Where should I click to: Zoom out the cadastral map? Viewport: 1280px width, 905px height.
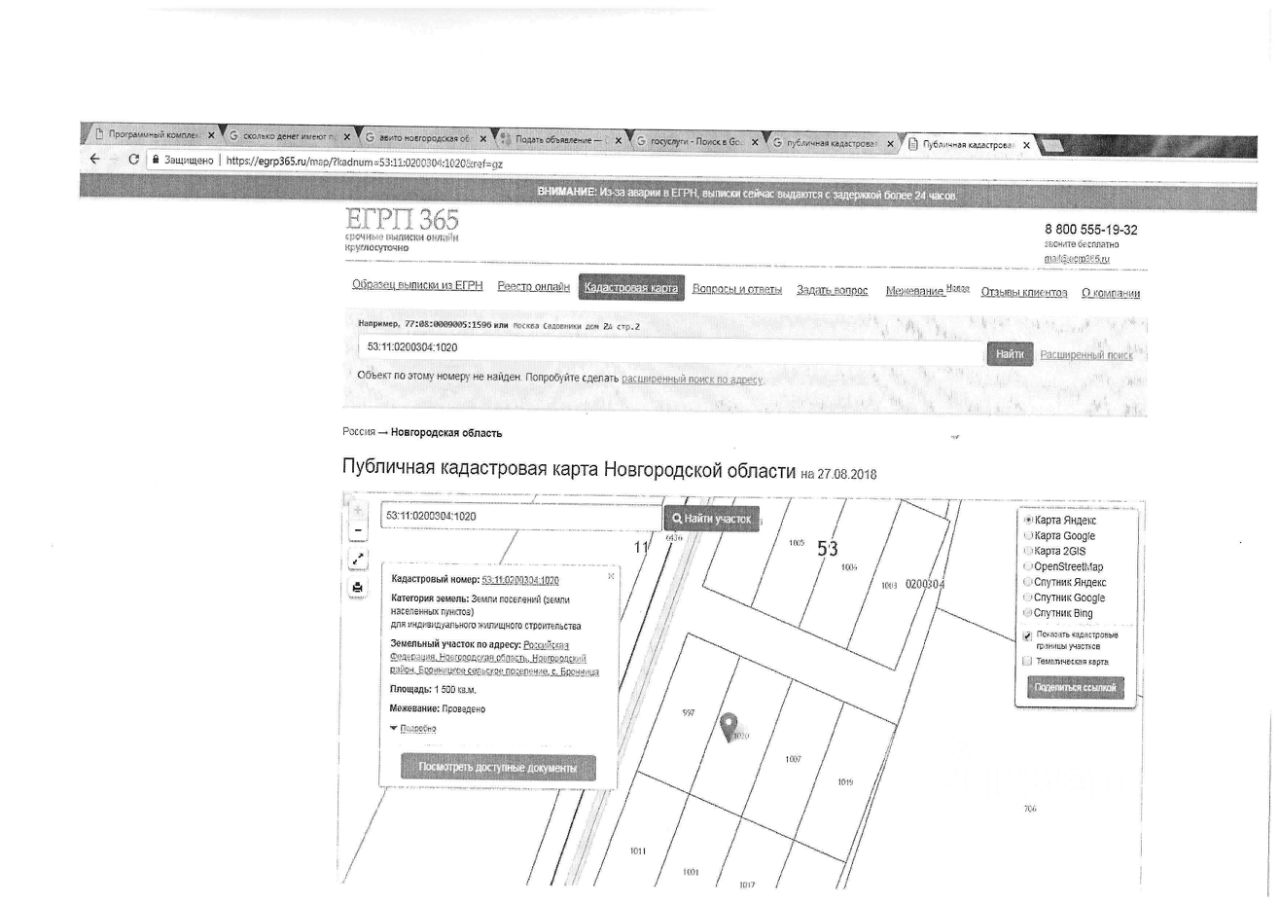(357, 530)
